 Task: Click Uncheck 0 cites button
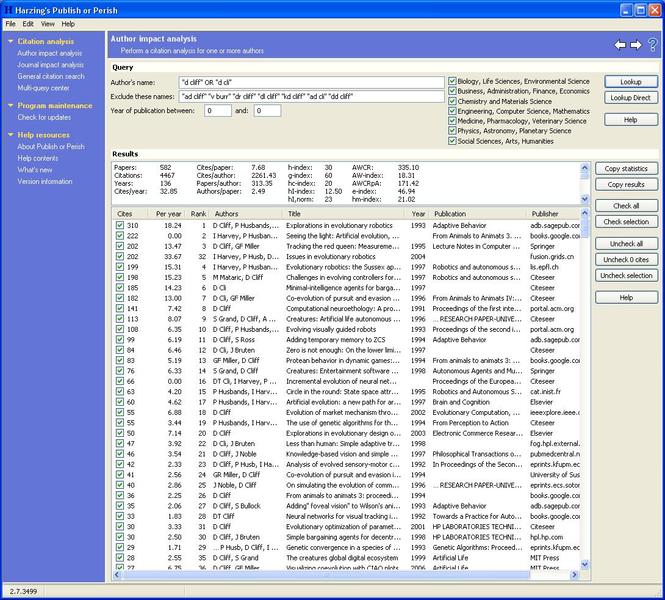(x=626, y=259)
